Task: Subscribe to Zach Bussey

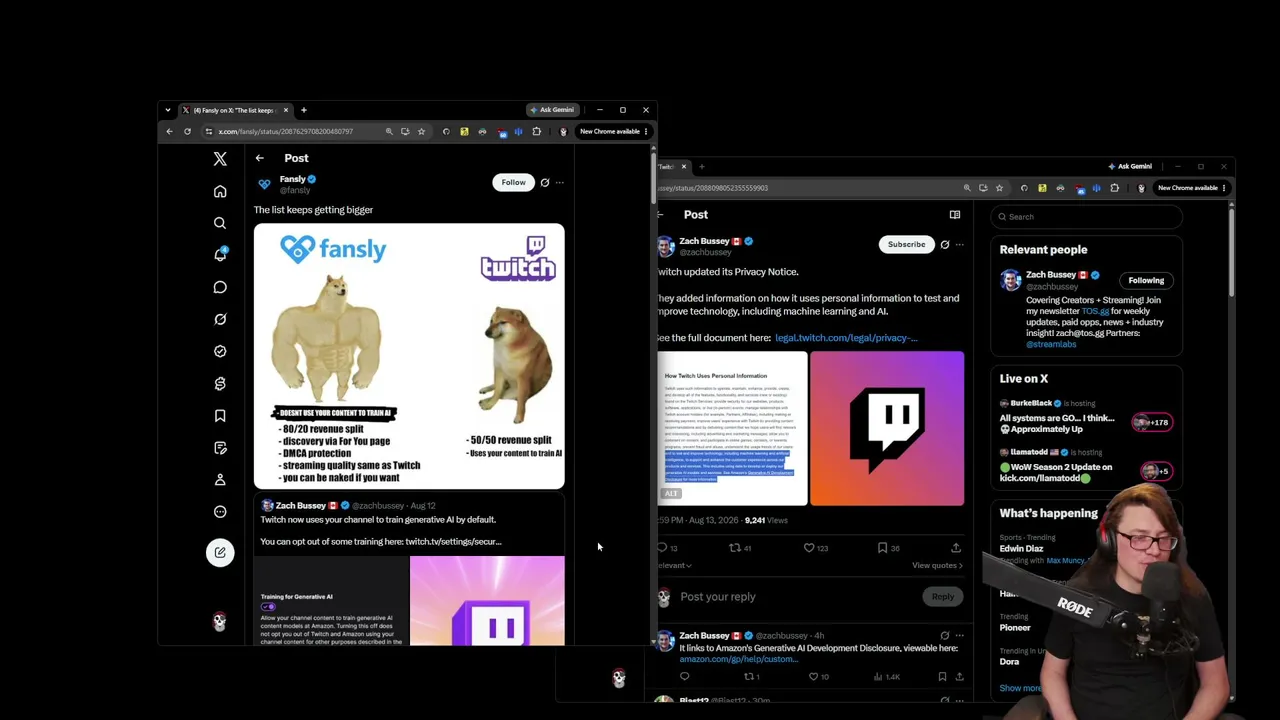Action: [907, 244]
